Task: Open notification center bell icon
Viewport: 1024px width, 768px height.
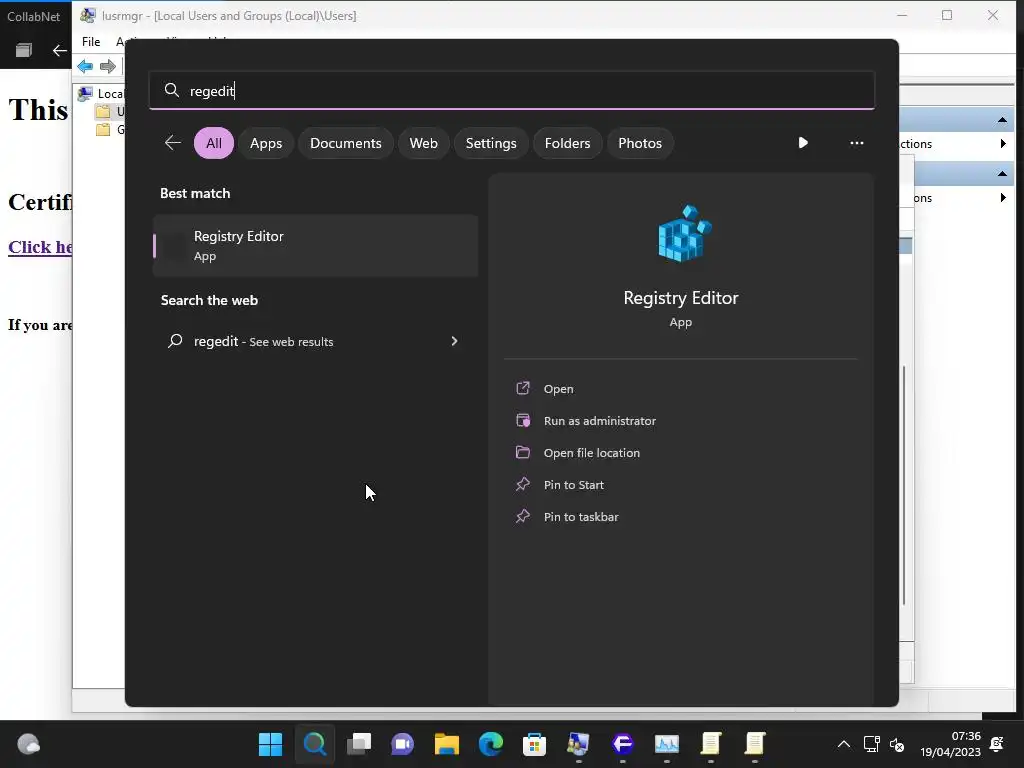Action: (997, 744)
